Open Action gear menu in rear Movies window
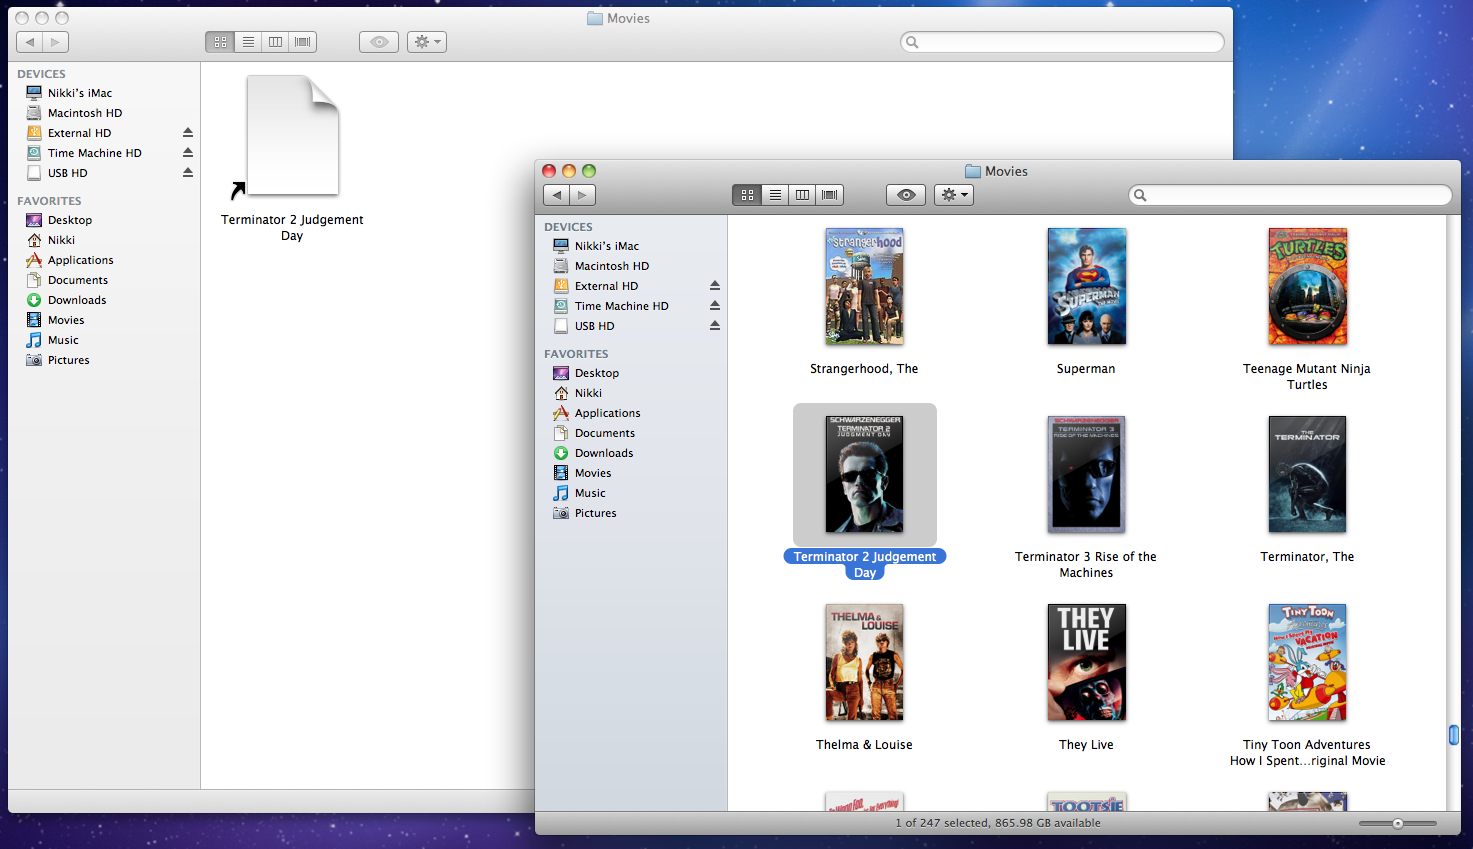This screenshot has width=1473, height=849. pos(427,42)
